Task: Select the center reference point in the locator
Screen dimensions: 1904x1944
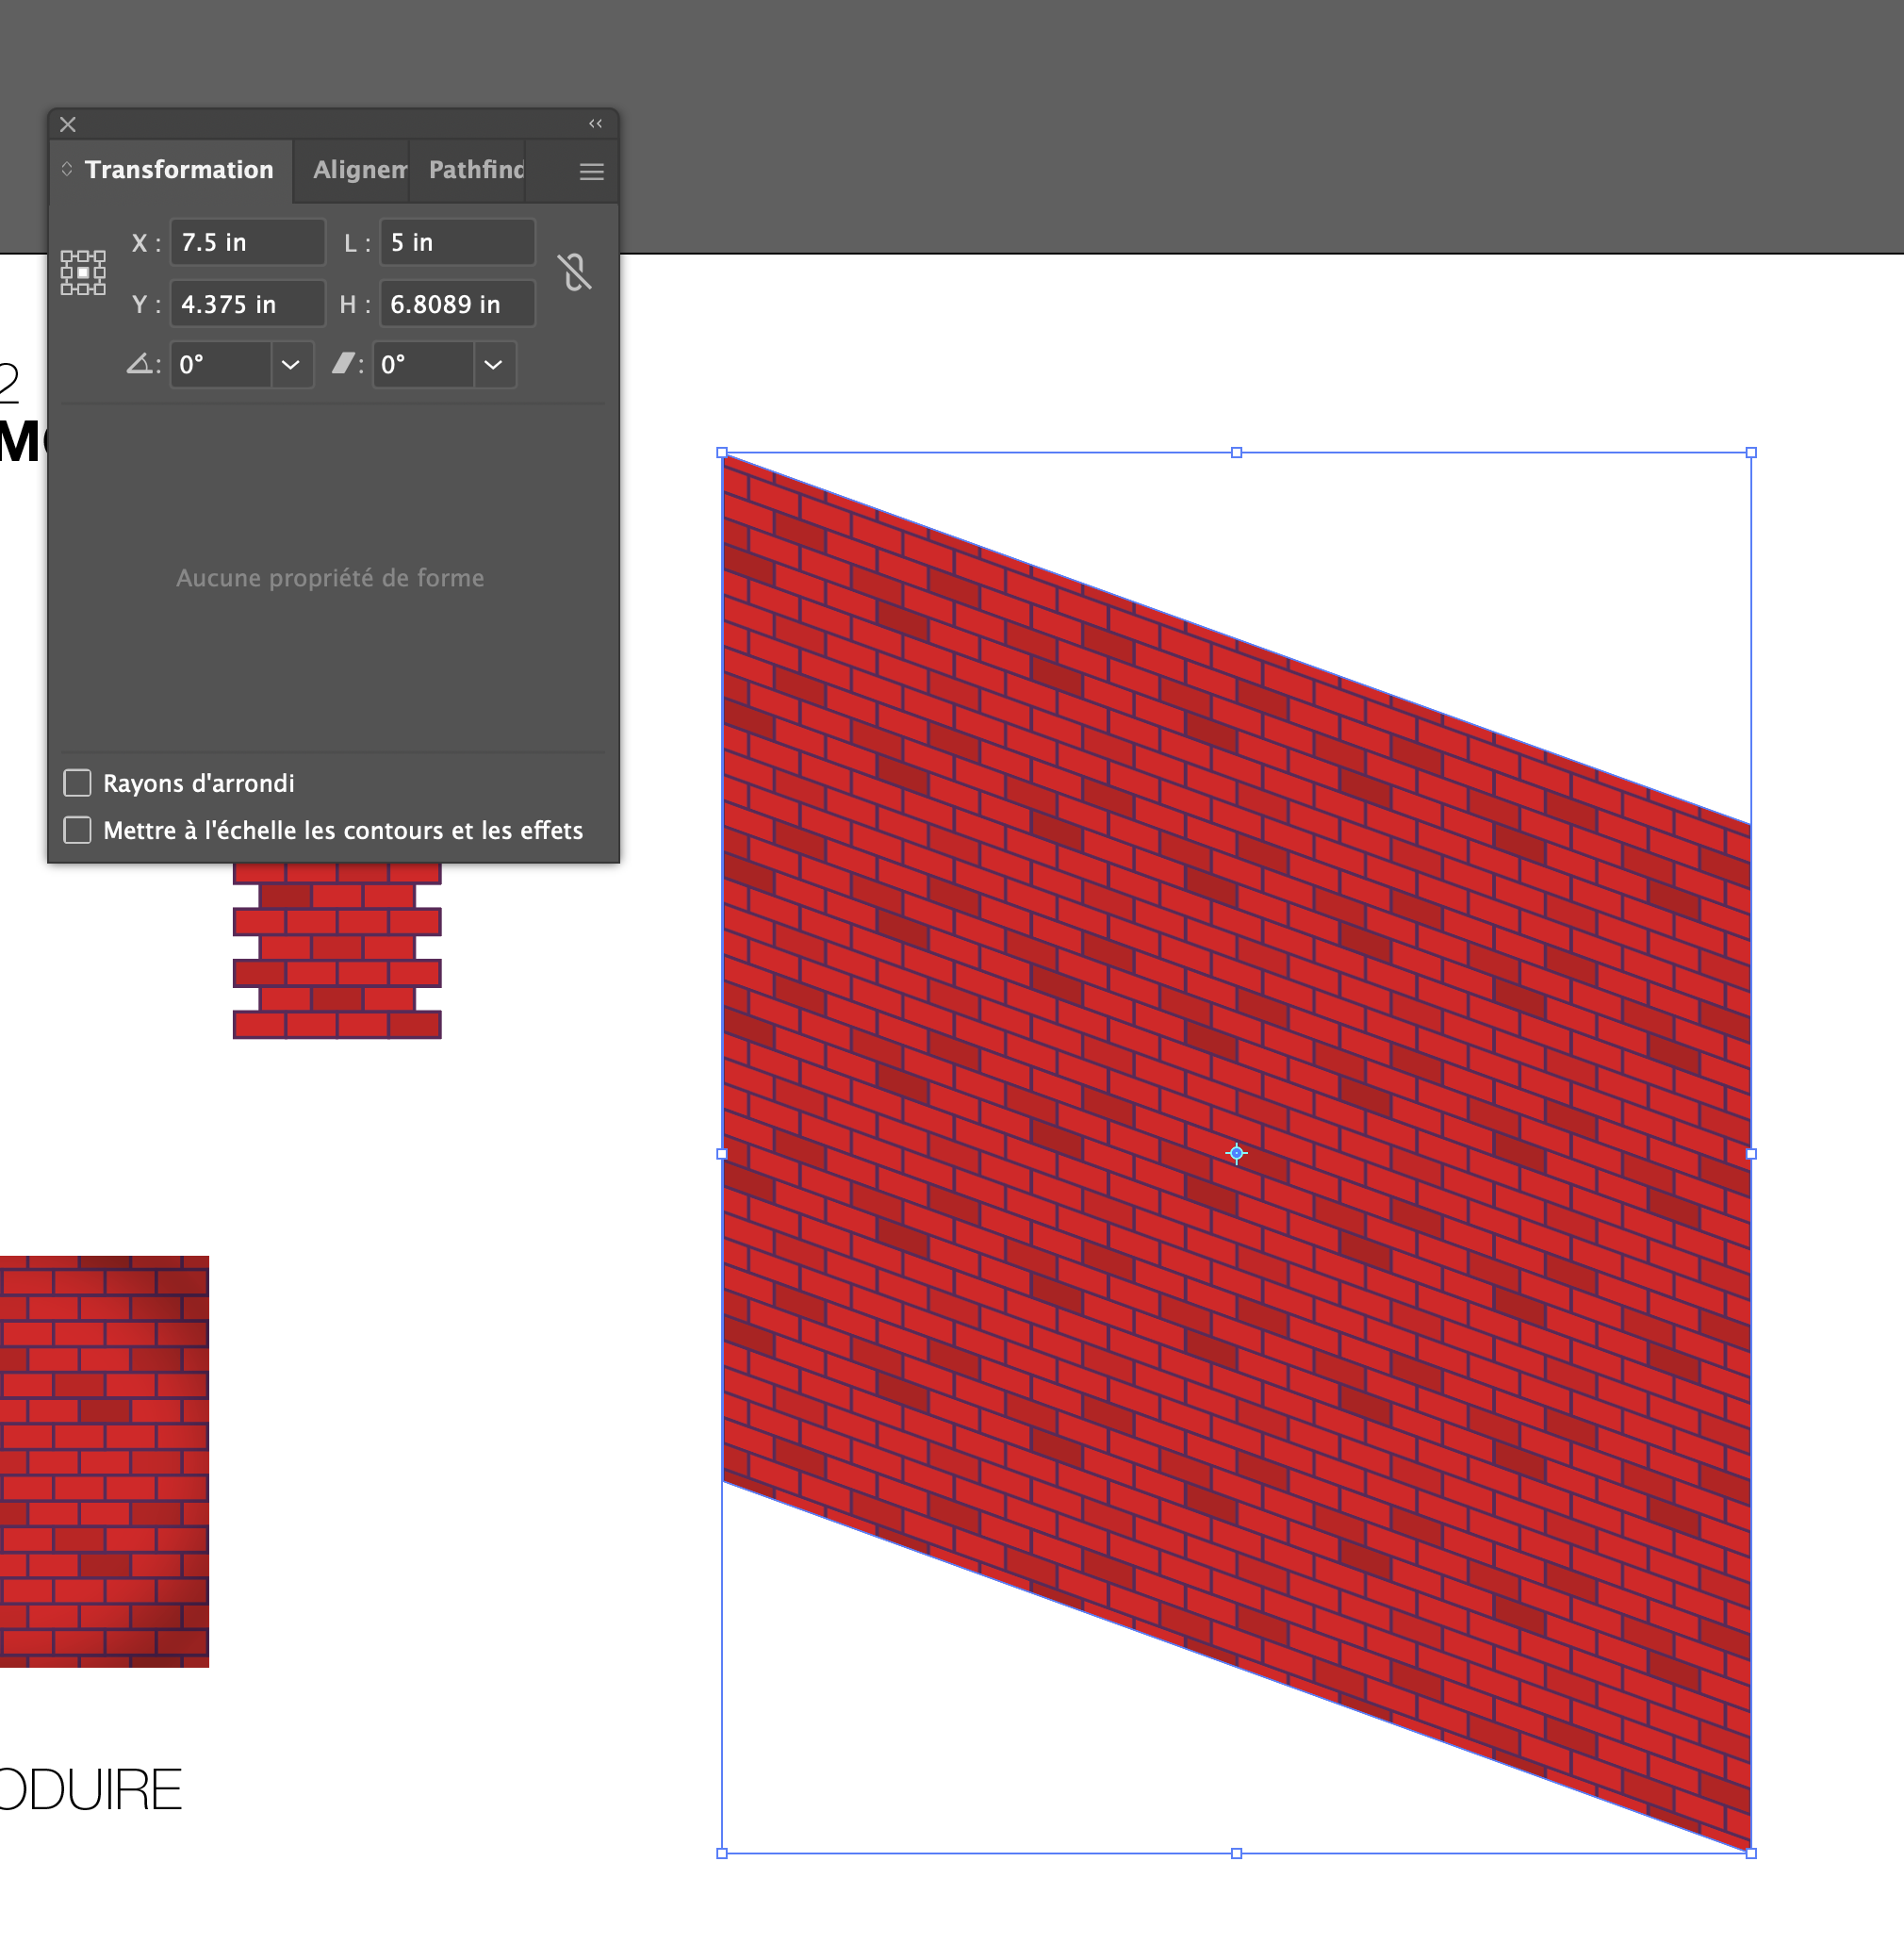Action: (x=84, y=273)
